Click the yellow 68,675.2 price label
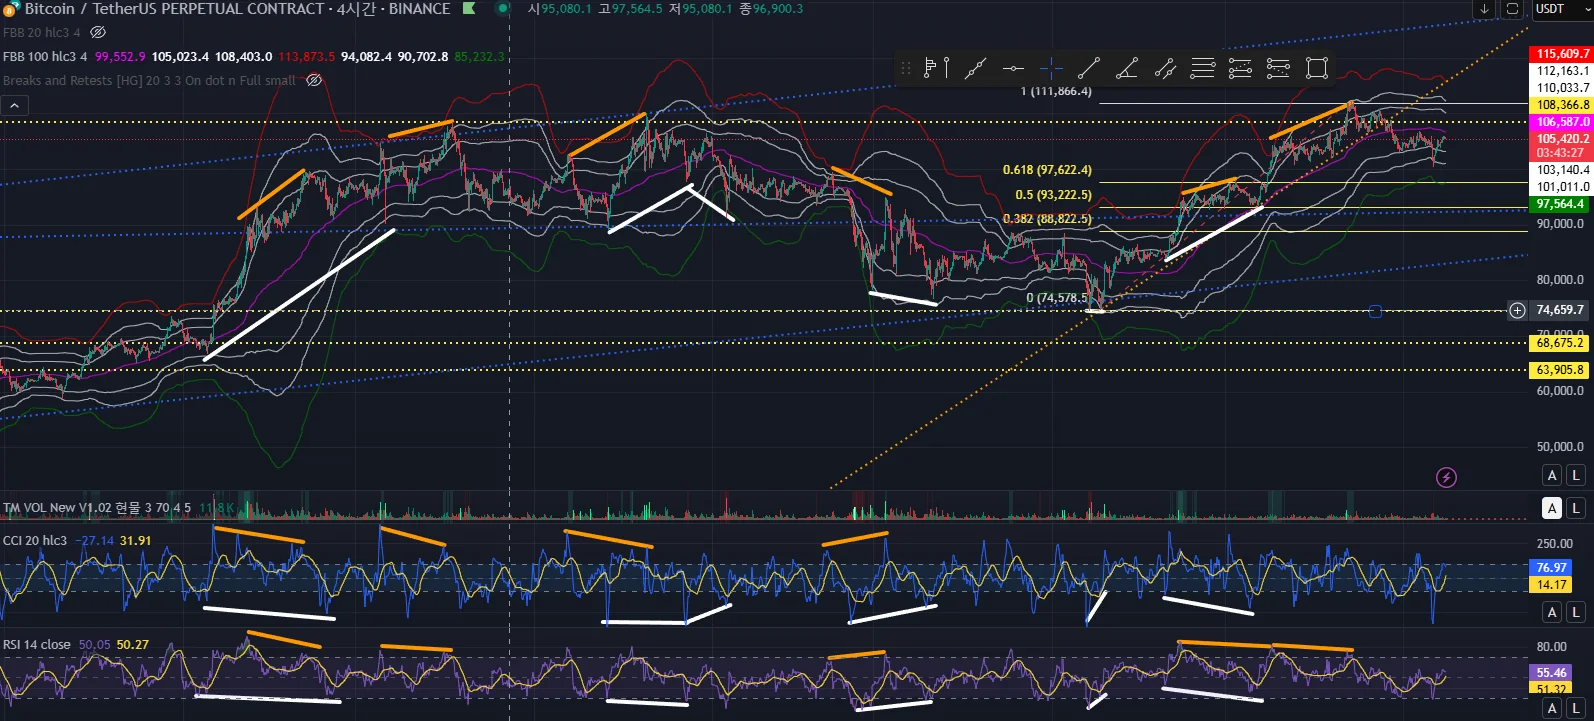Viewport: 1594px width, 721px height. [1561, 343]
